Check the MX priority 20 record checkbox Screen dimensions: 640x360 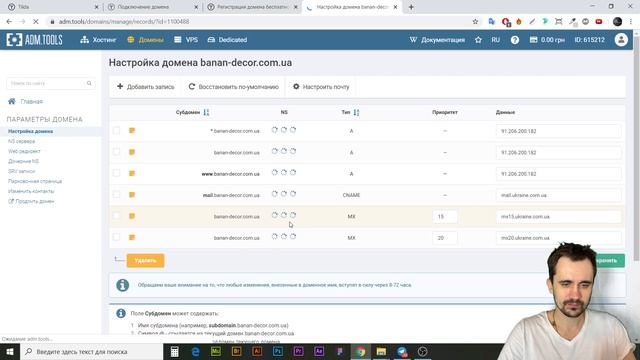(x=116, y=237)
